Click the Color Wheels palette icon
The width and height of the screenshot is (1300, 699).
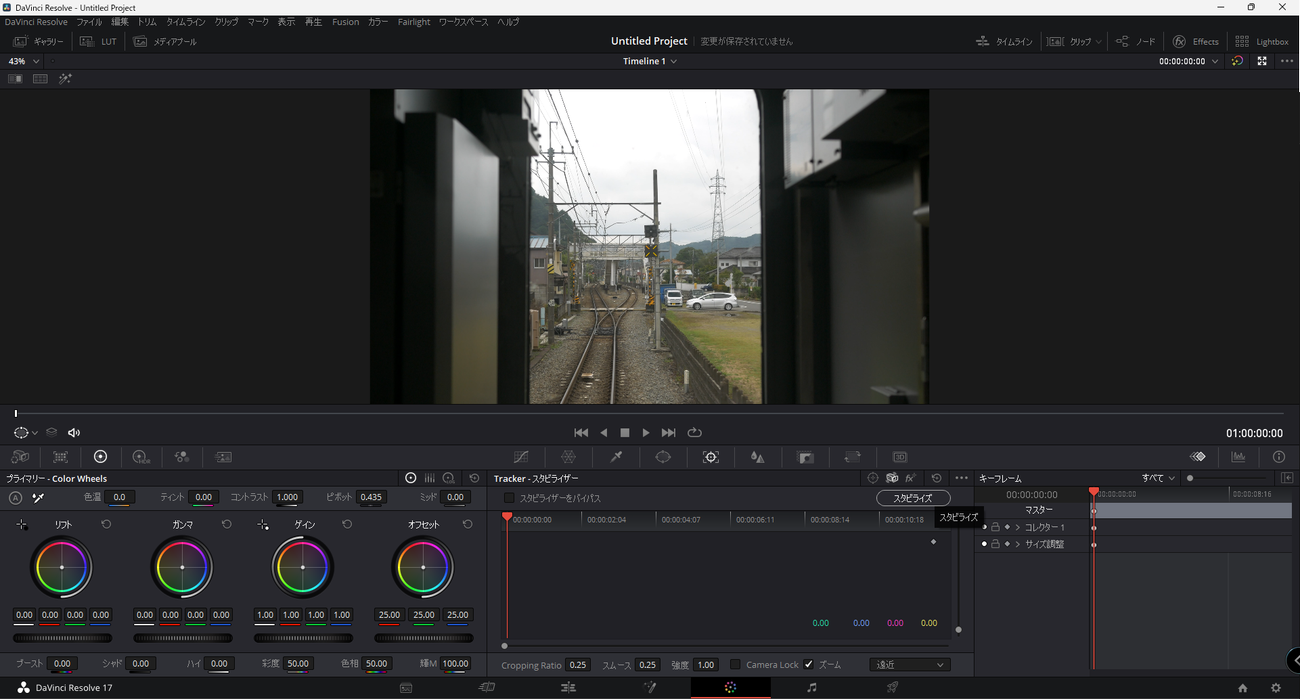click(x=100, y=457)
